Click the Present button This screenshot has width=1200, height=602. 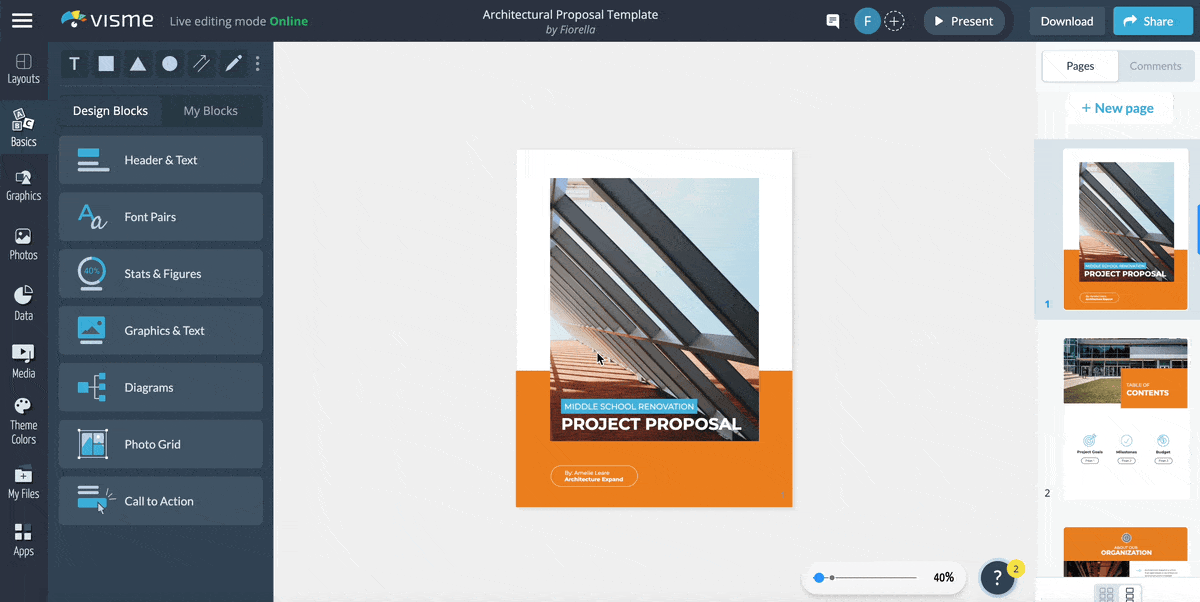(963, 20)
